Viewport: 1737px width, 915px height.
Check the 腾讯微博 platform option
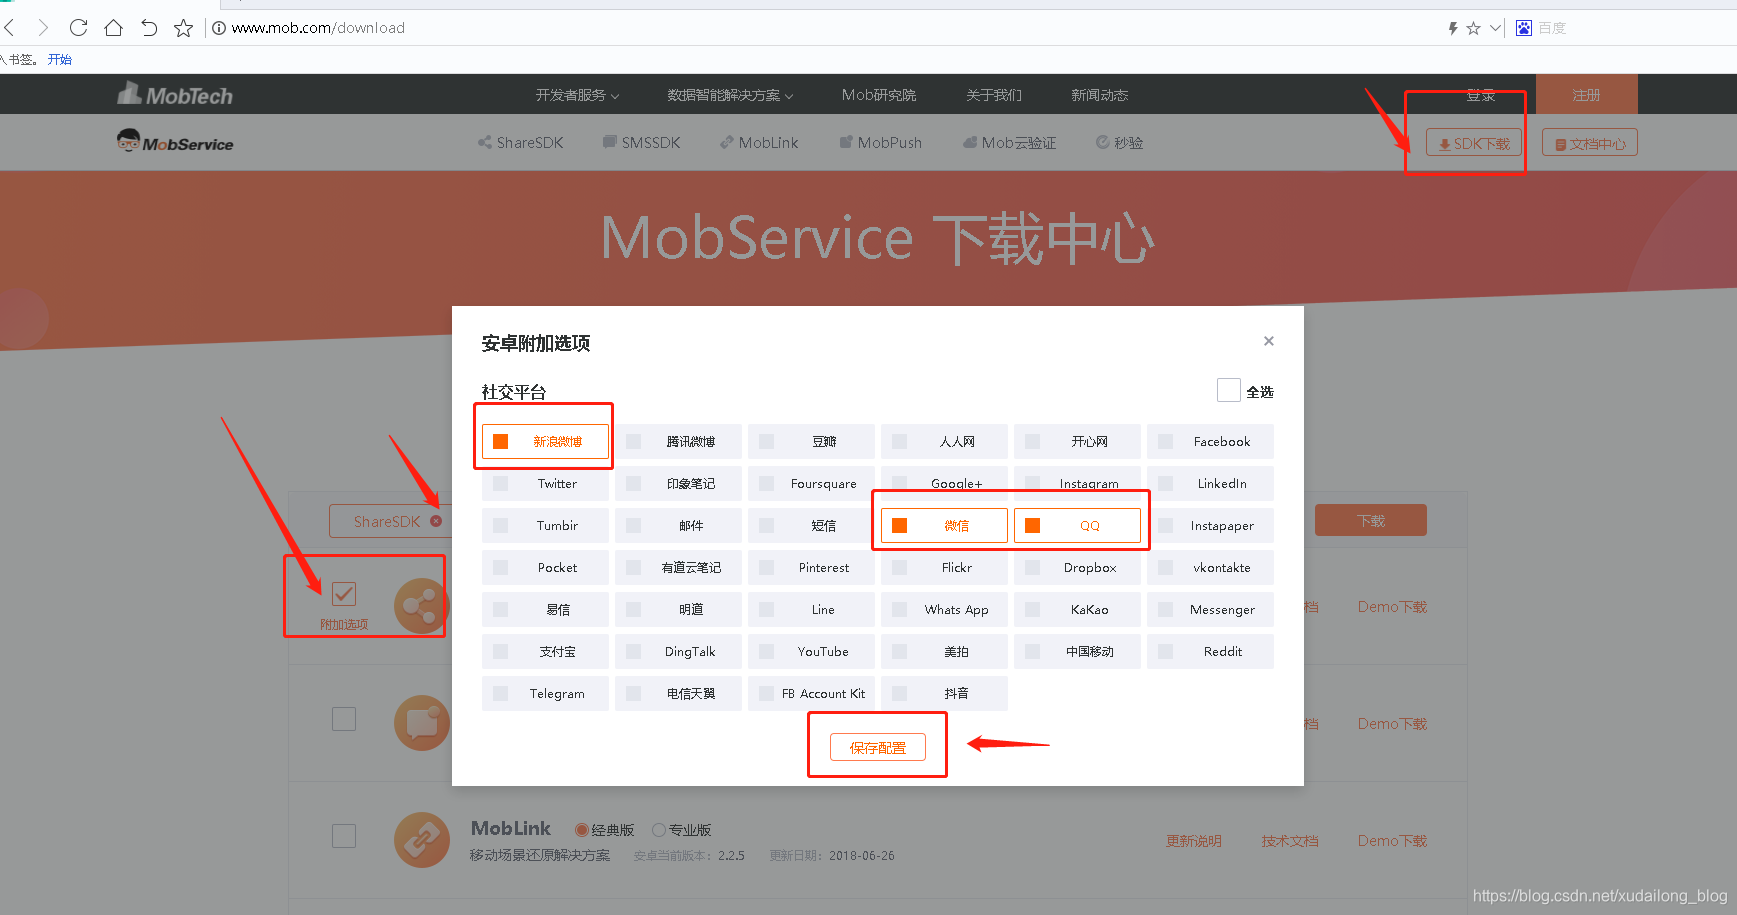tap(678, 441)
